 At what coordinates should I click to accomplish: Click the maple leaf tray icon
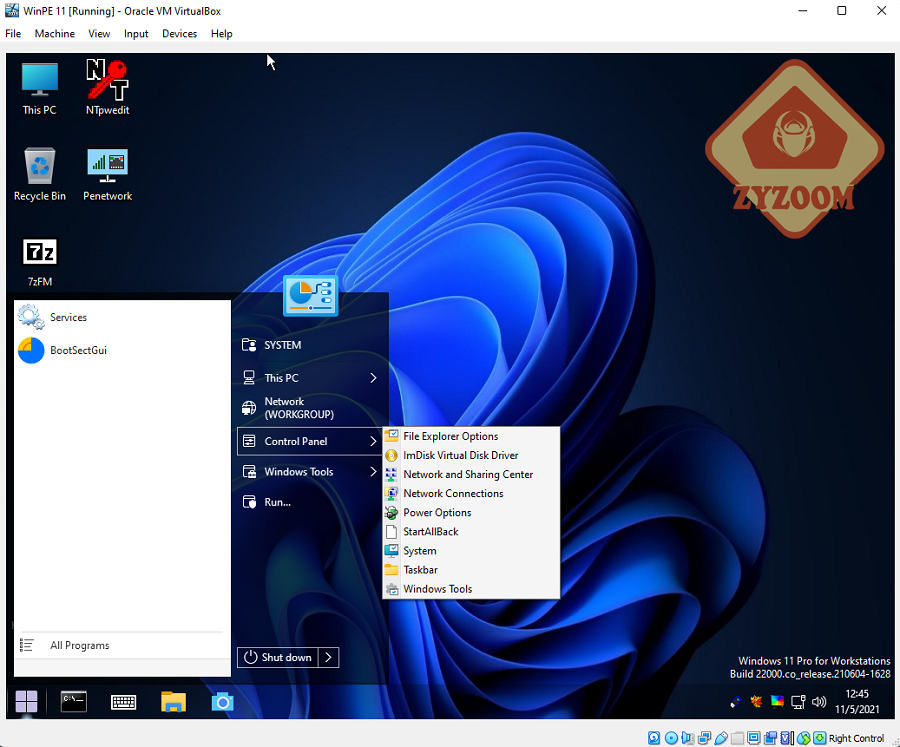pyautogui.click(x=757, y=702)
